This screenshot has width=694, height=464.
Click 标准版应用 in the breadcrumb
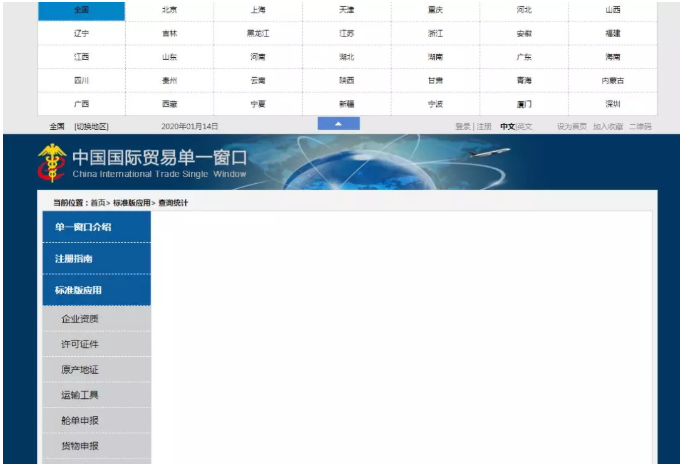[131, 203]
